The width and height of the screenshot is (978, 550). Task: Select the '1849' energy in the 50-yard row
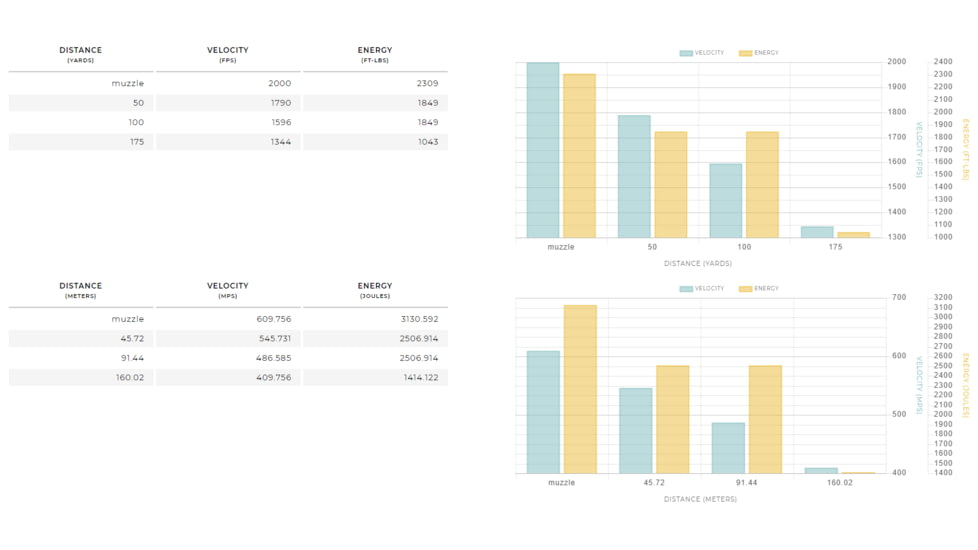[x=428, y=103]
